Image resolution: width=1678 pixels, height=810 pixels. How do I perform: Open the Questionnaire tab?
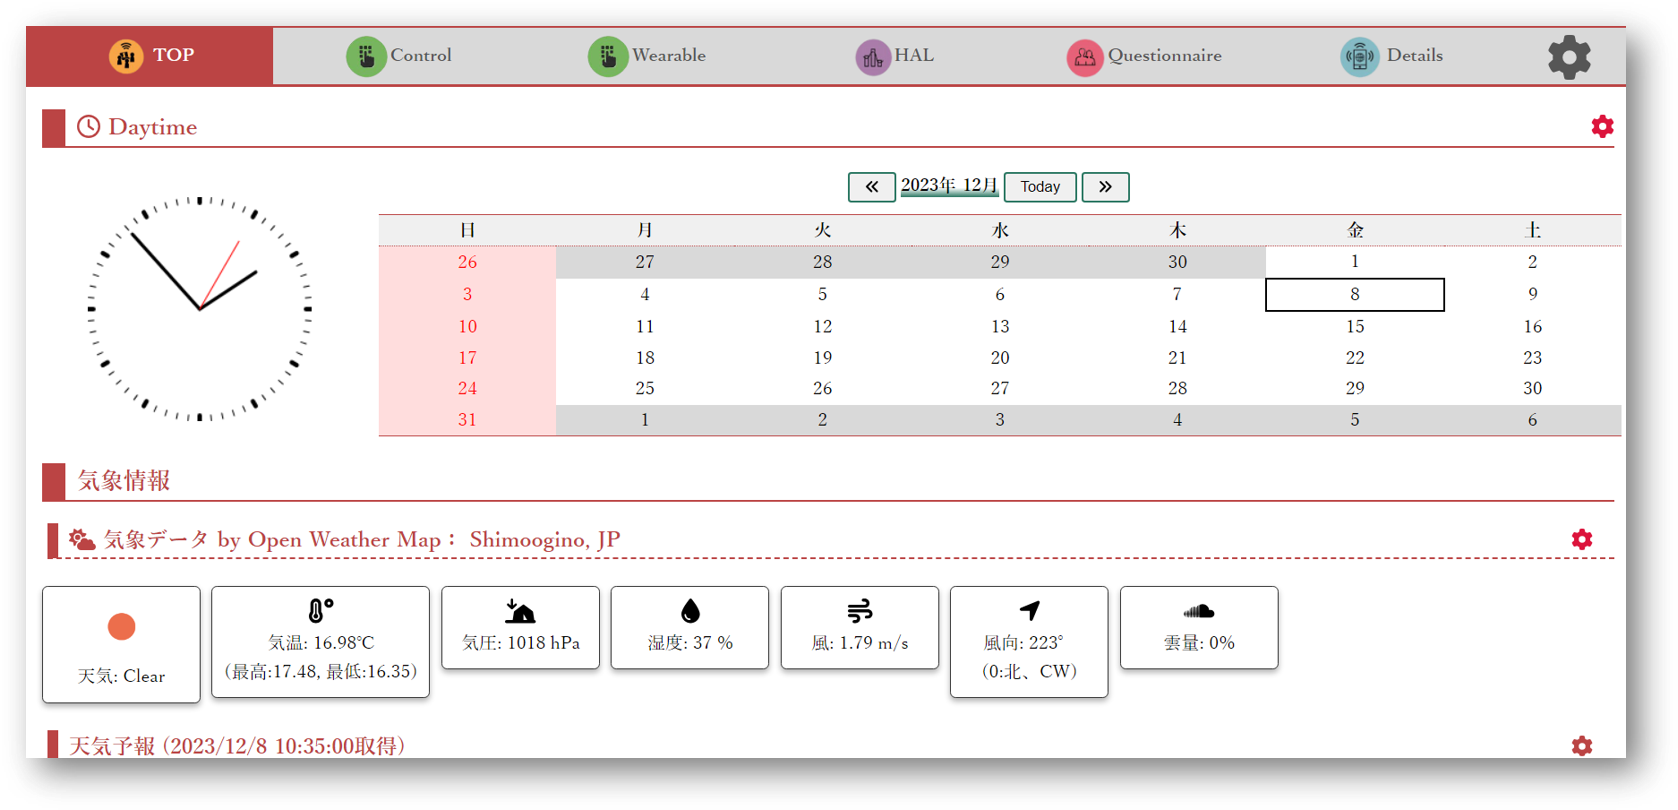coord(1144,56)
